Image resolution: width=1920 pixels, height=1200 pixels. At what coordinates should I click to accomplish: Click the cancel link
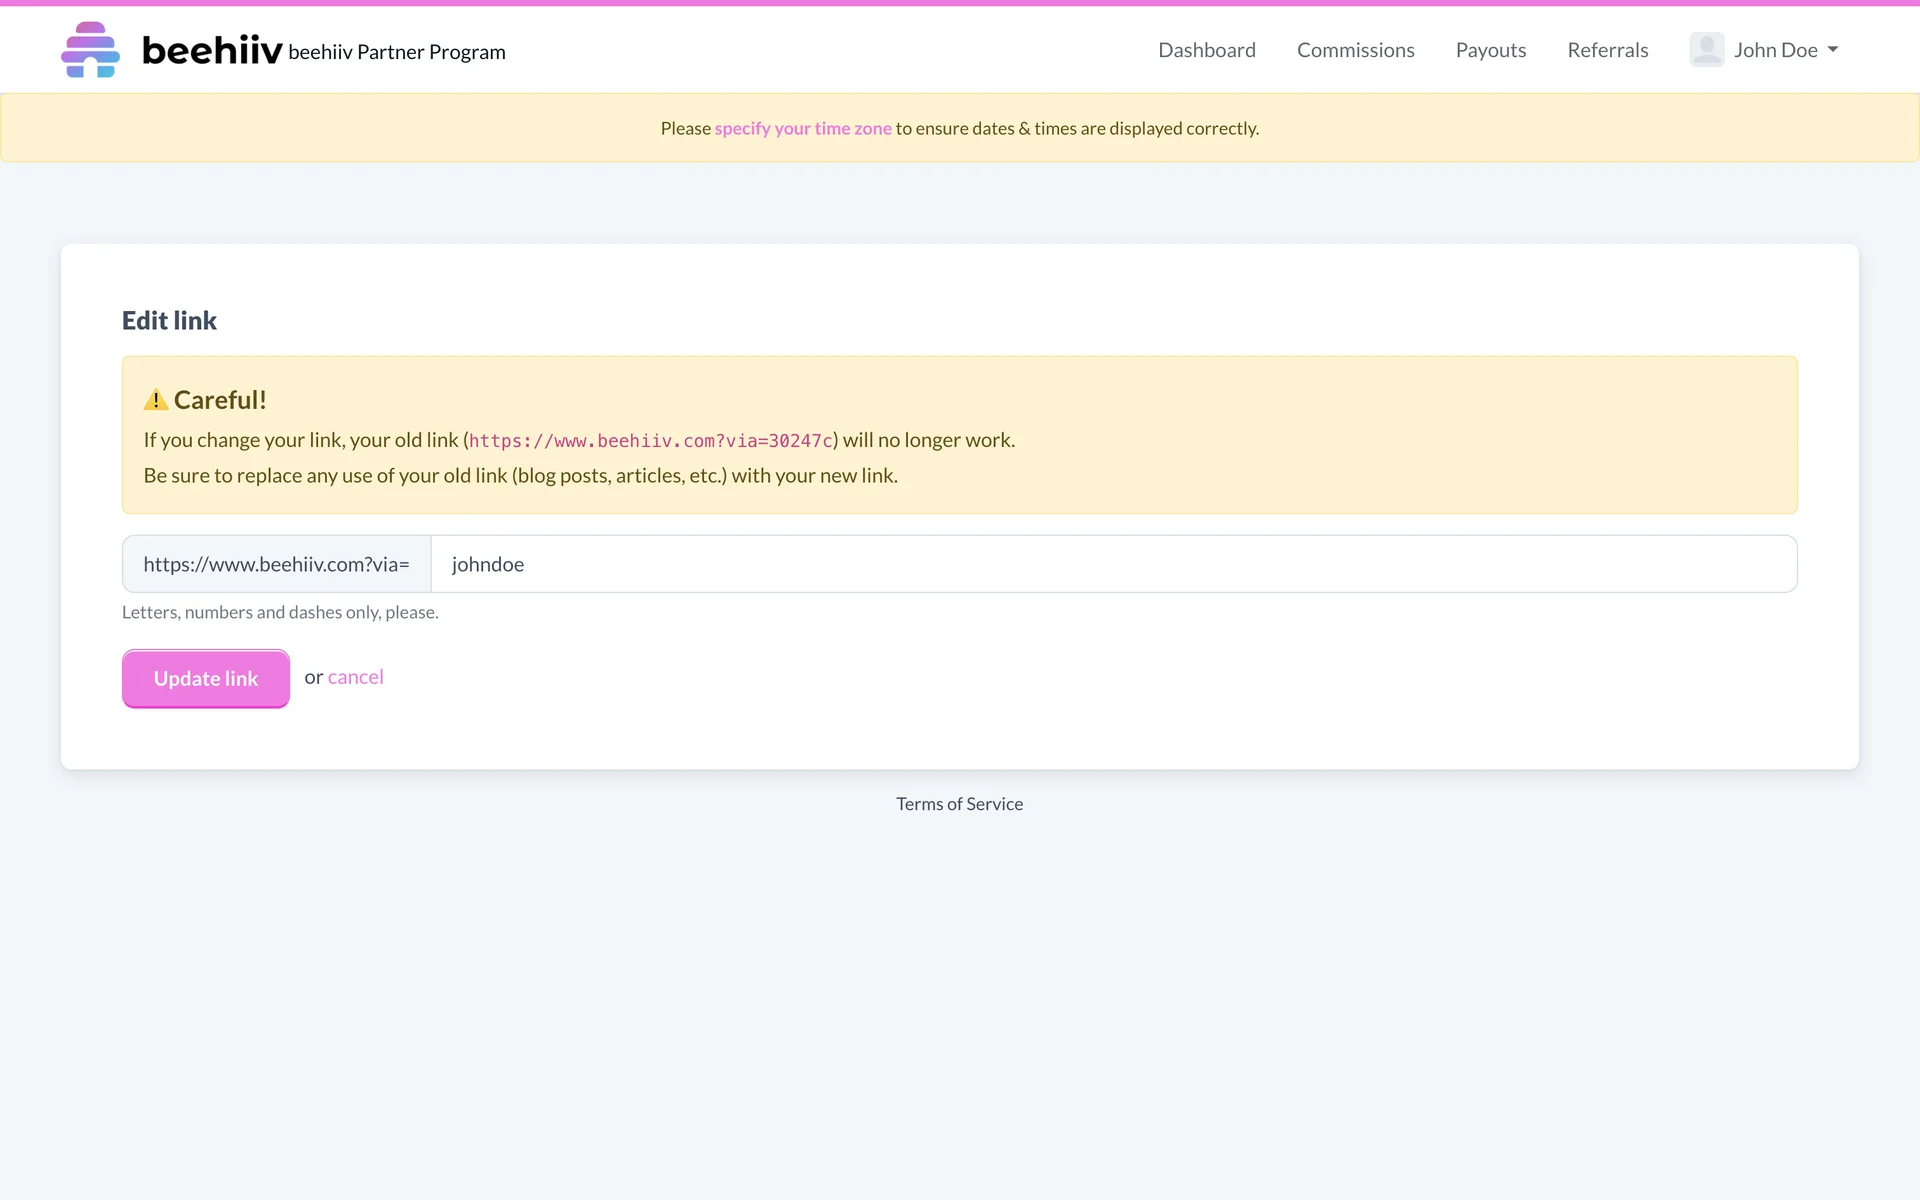(x=355, y=677)
